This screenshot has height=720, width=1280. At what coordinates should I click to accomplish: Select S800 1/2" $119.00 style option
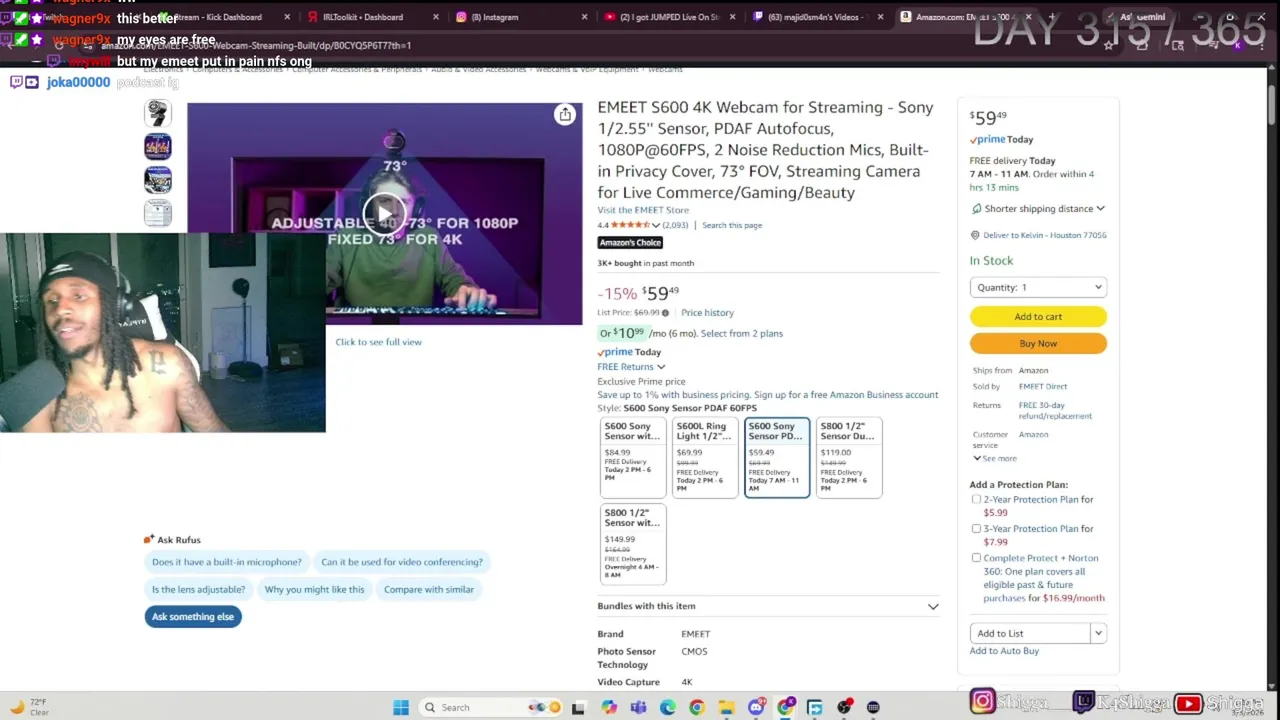pyautogui.click(x=849, y=457)
